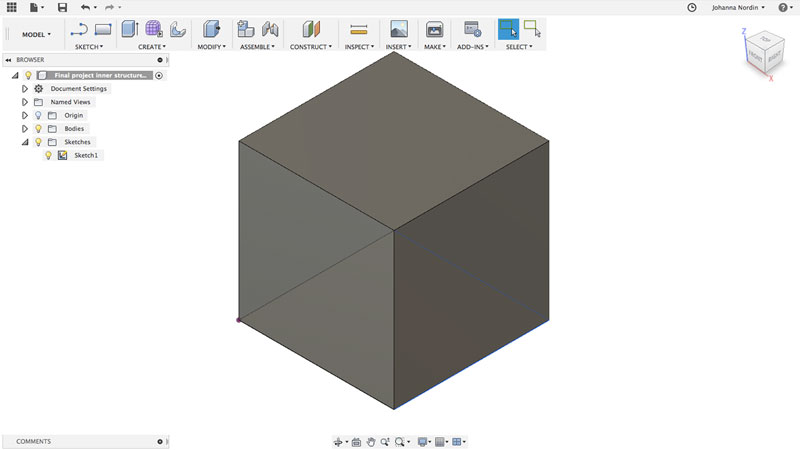
Task: Select the Make 3D print icon
Action: click(x=434, y=29)
